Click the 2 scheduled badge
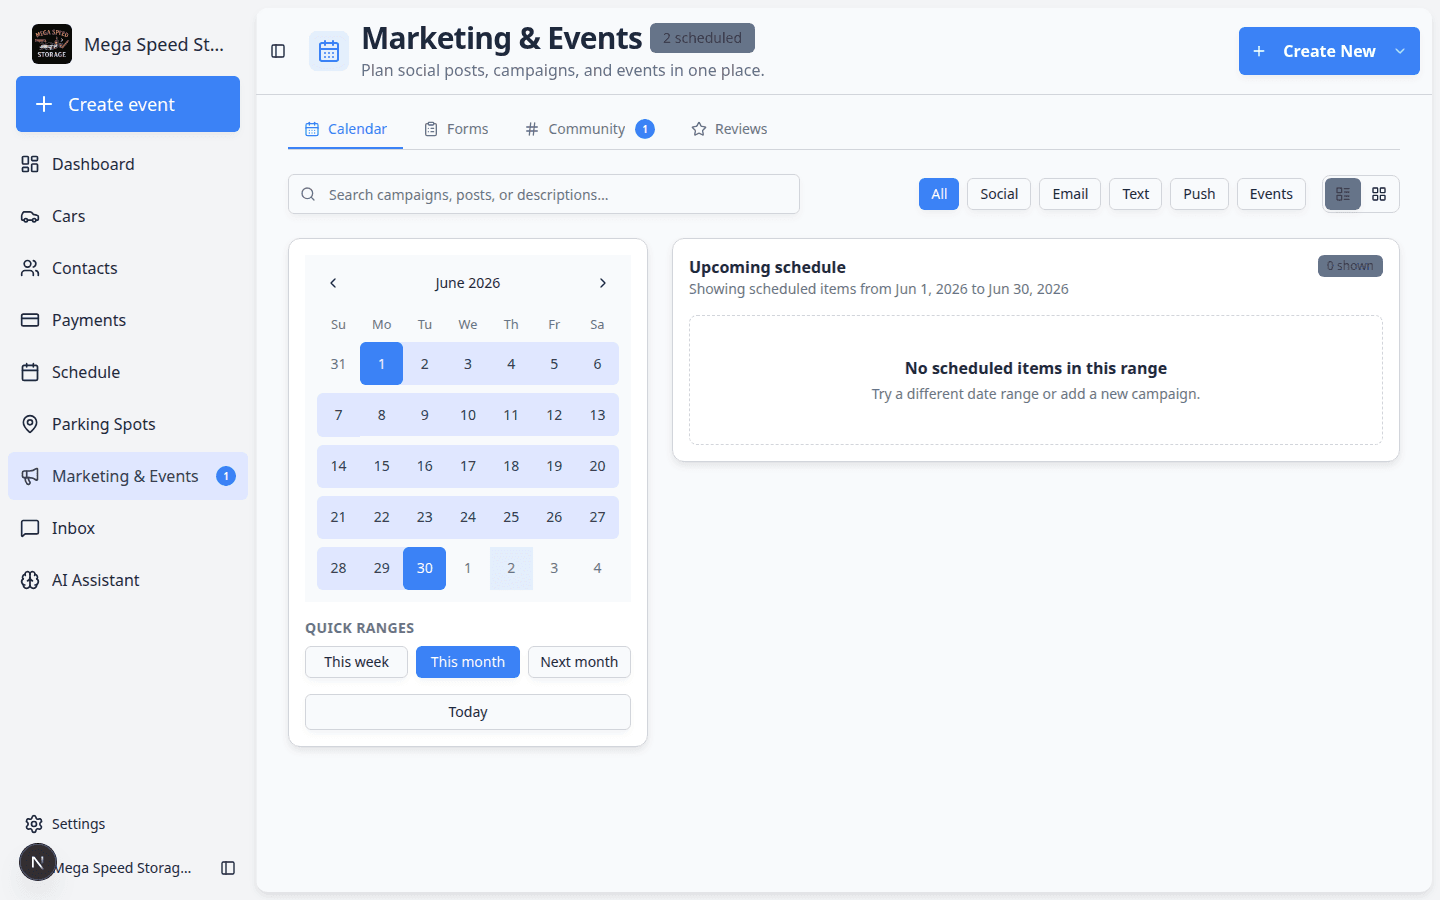This screenshot has width=1440, height=900. 702,38
